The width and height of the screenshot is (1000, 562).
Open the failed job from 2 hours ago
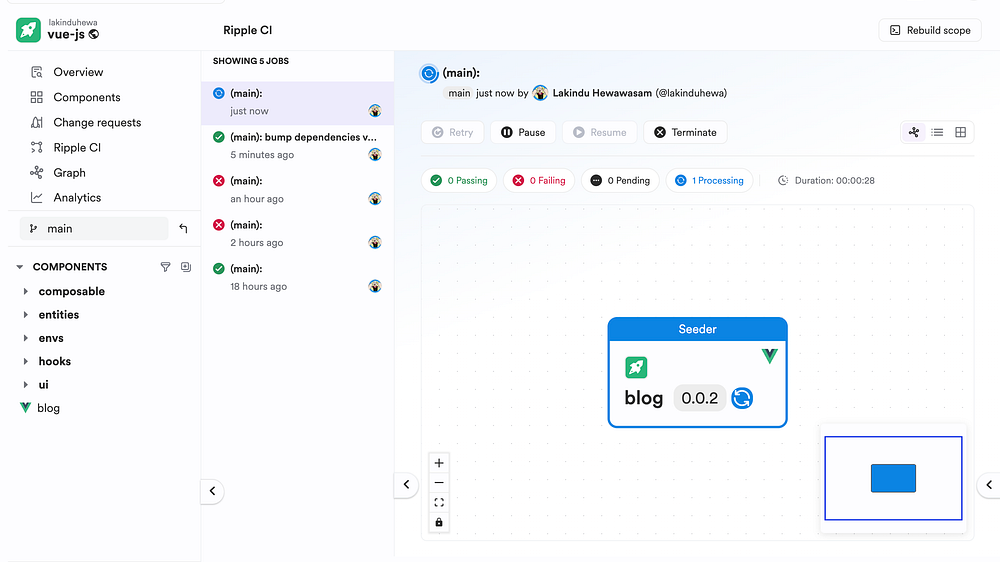point(297,233)
